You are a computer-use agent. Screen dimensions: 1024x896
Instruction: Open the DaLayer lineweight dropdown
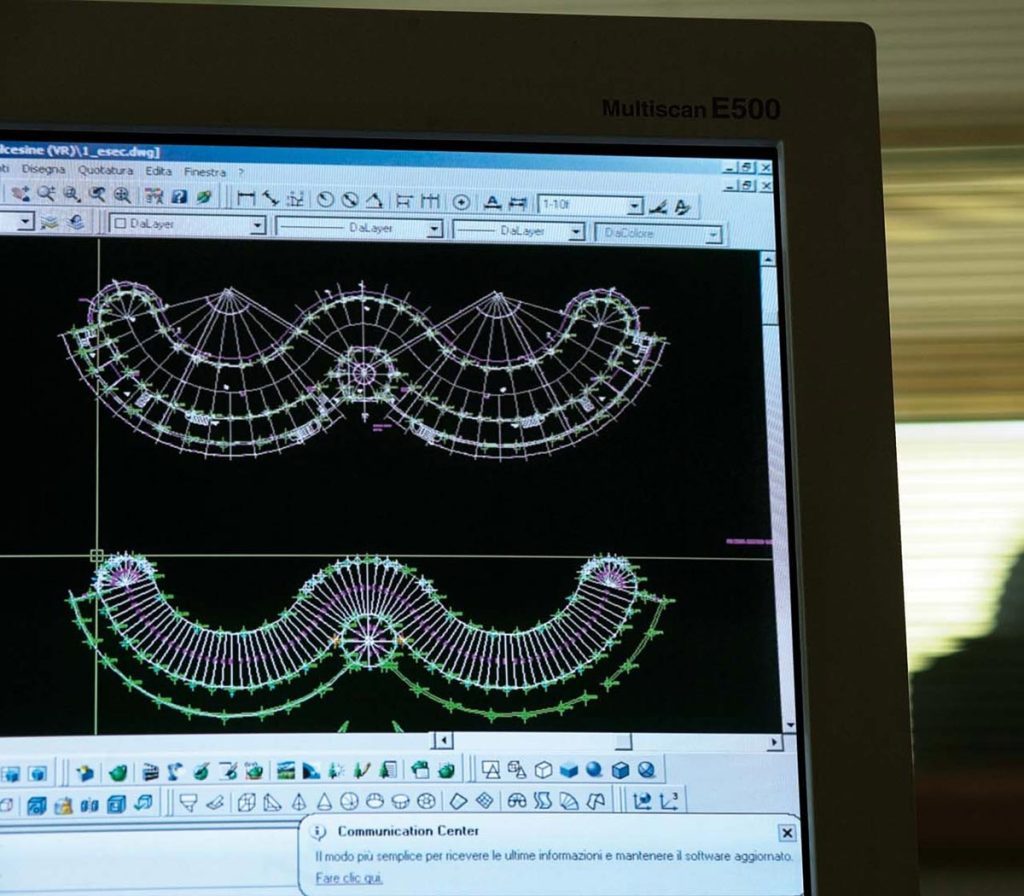576,231
